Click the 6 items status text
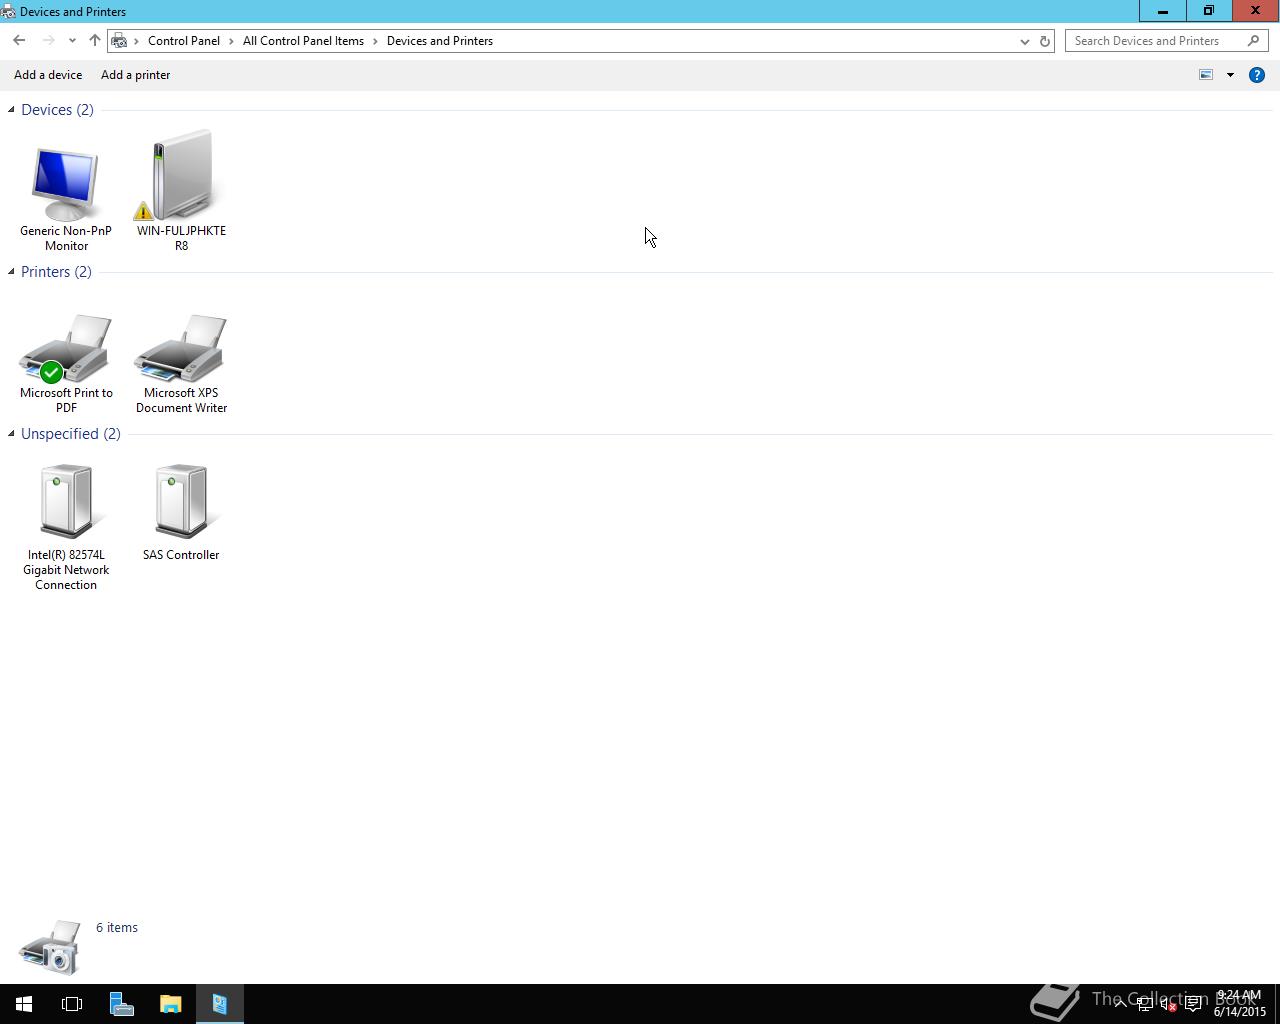 click(117, 928)
